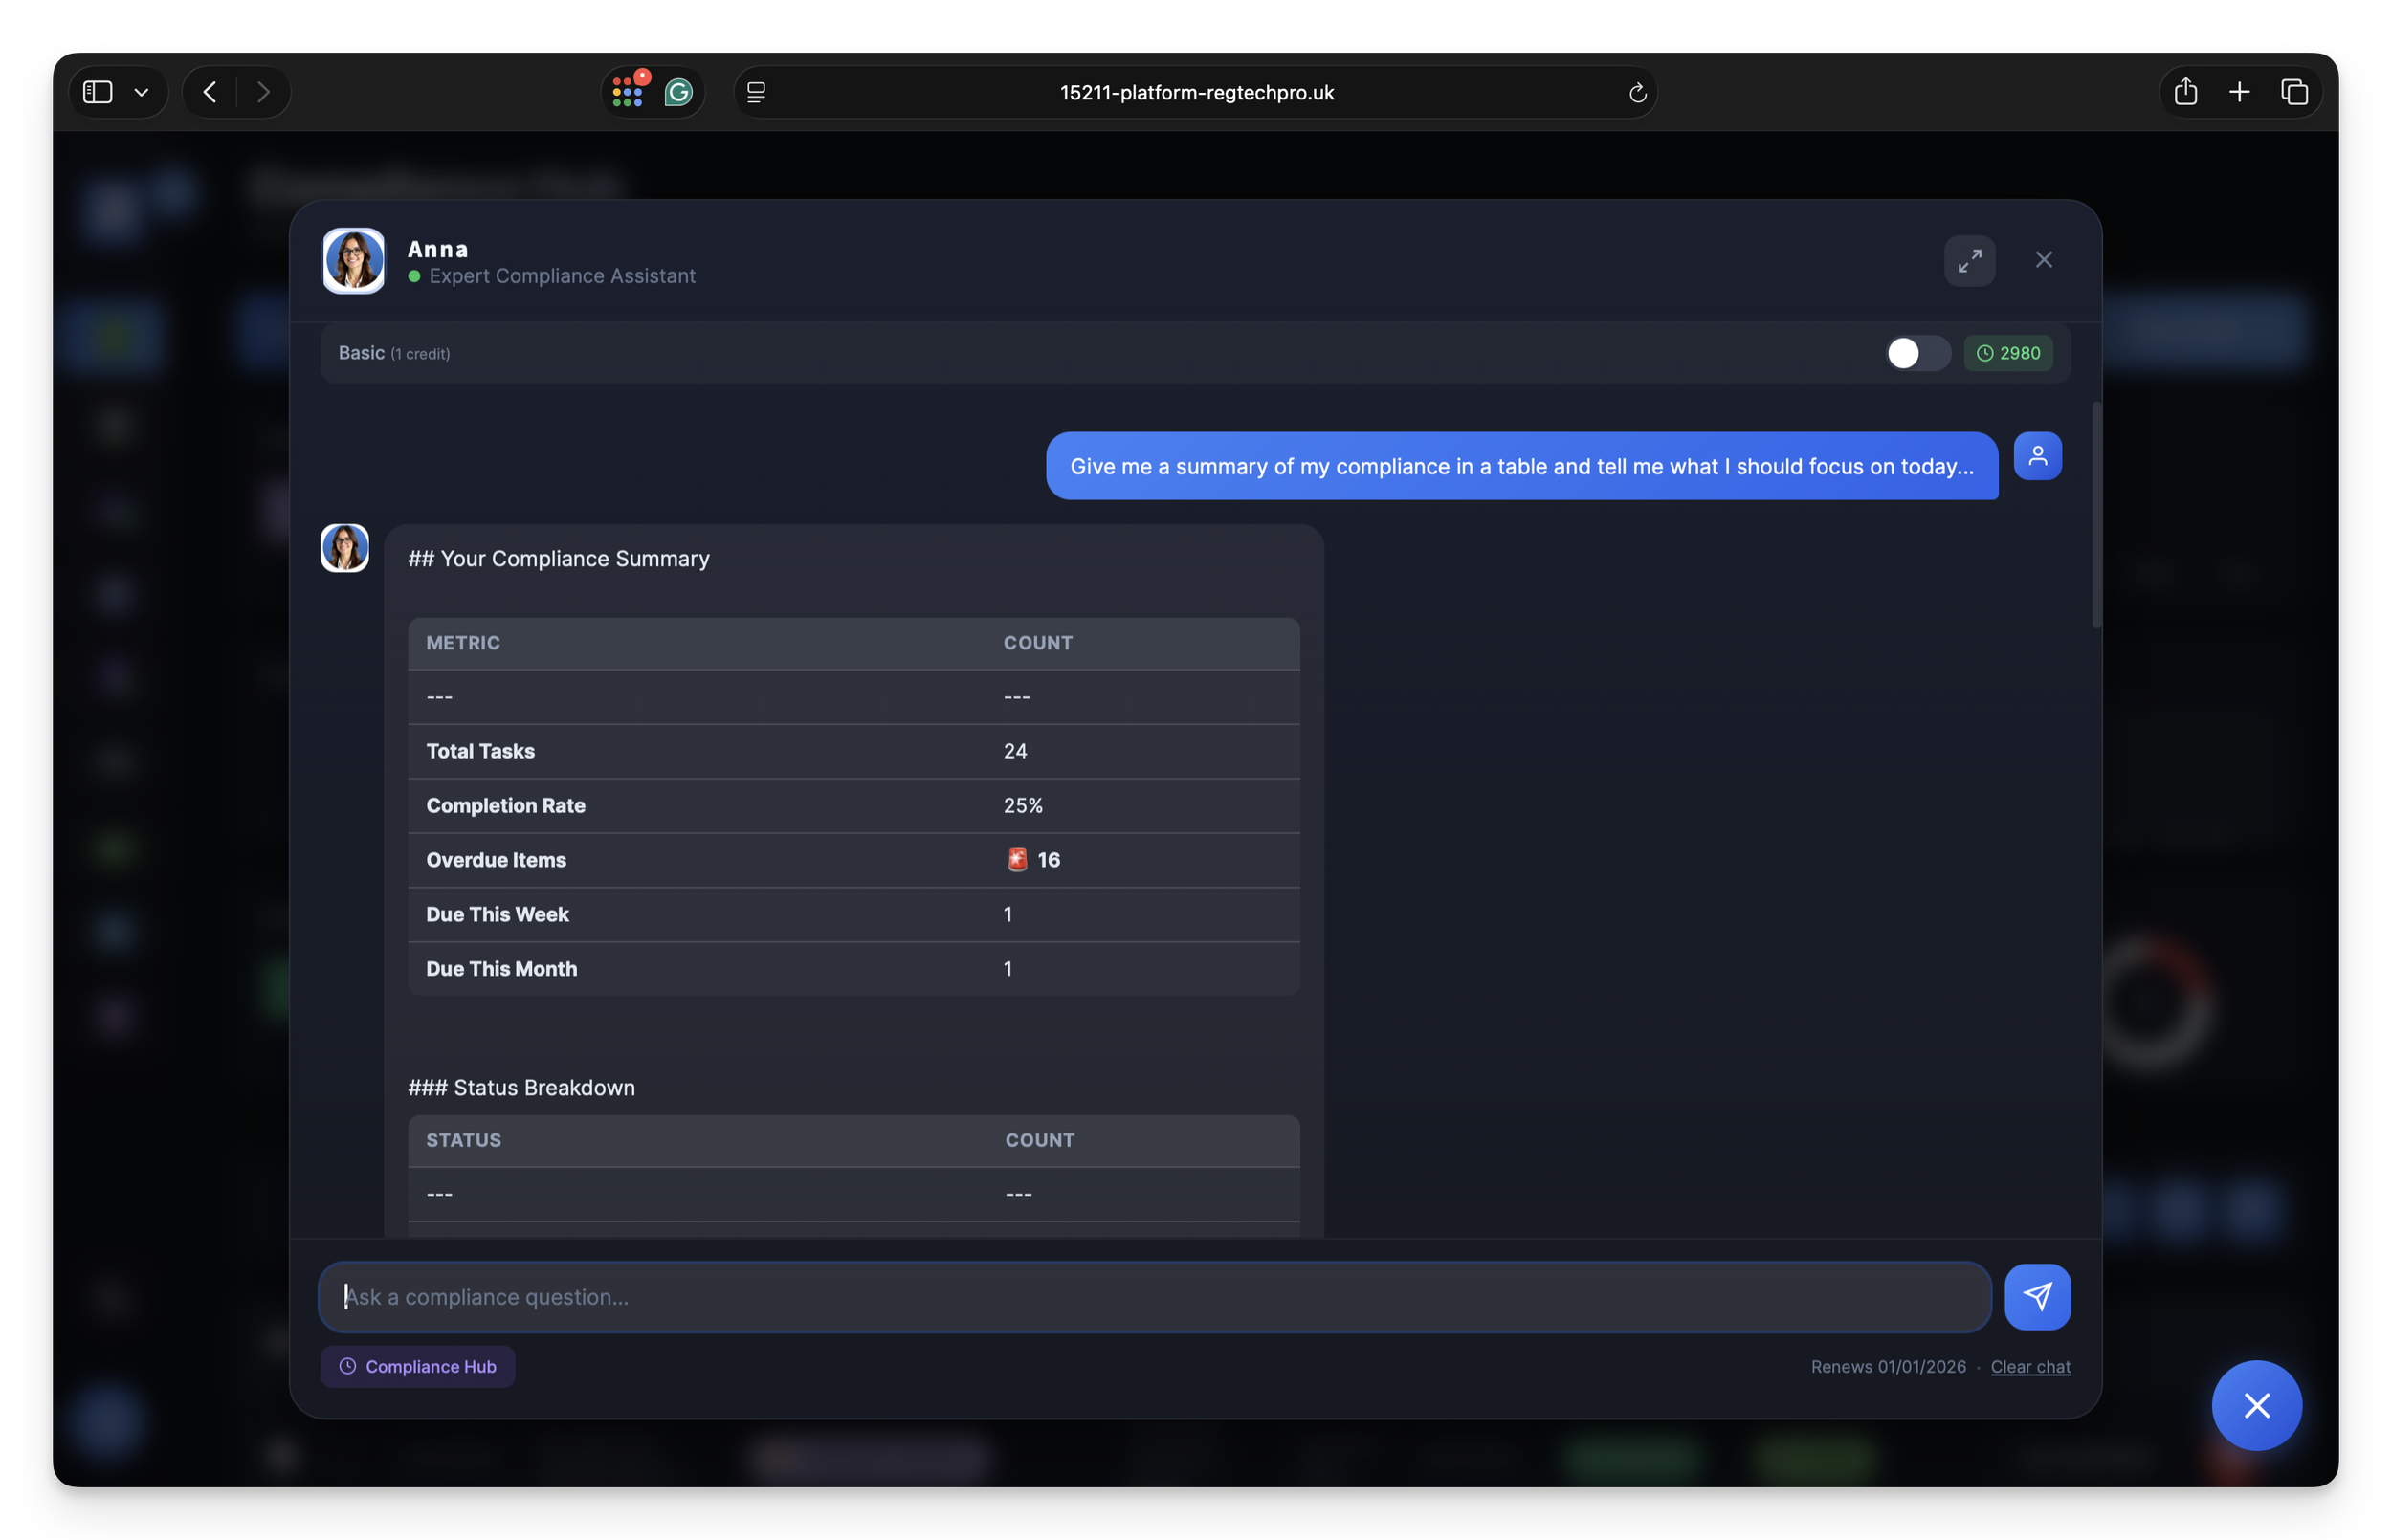This screenshot has width=2392, height=1540.
Task: Clear chat history link
Action: point(2030,1366)
